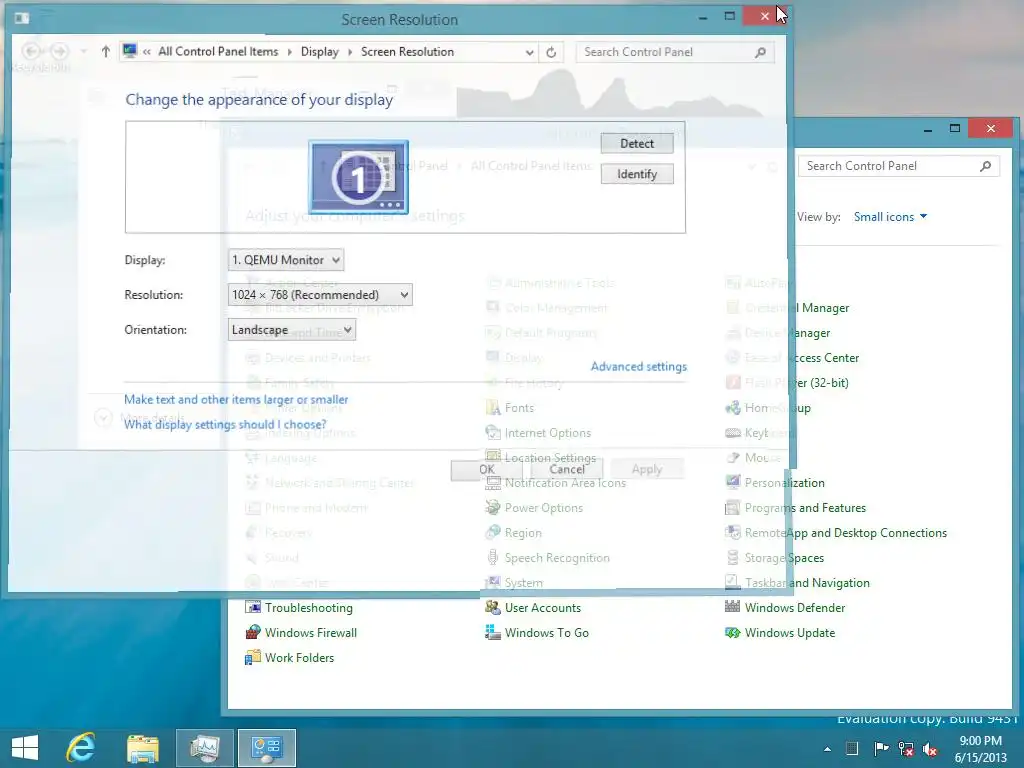1024x768 pixels.
Task: Open the Windows Defender icon
Action: tap(733, 607)
